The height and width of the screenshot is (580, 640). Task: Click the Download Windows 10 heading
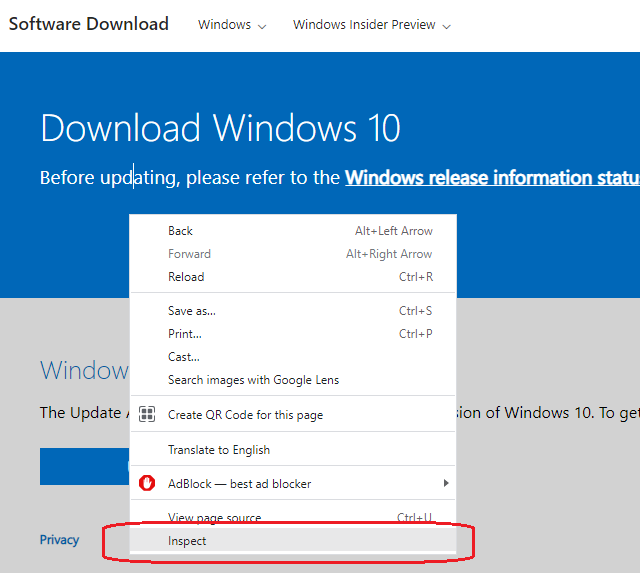[220, 128]
